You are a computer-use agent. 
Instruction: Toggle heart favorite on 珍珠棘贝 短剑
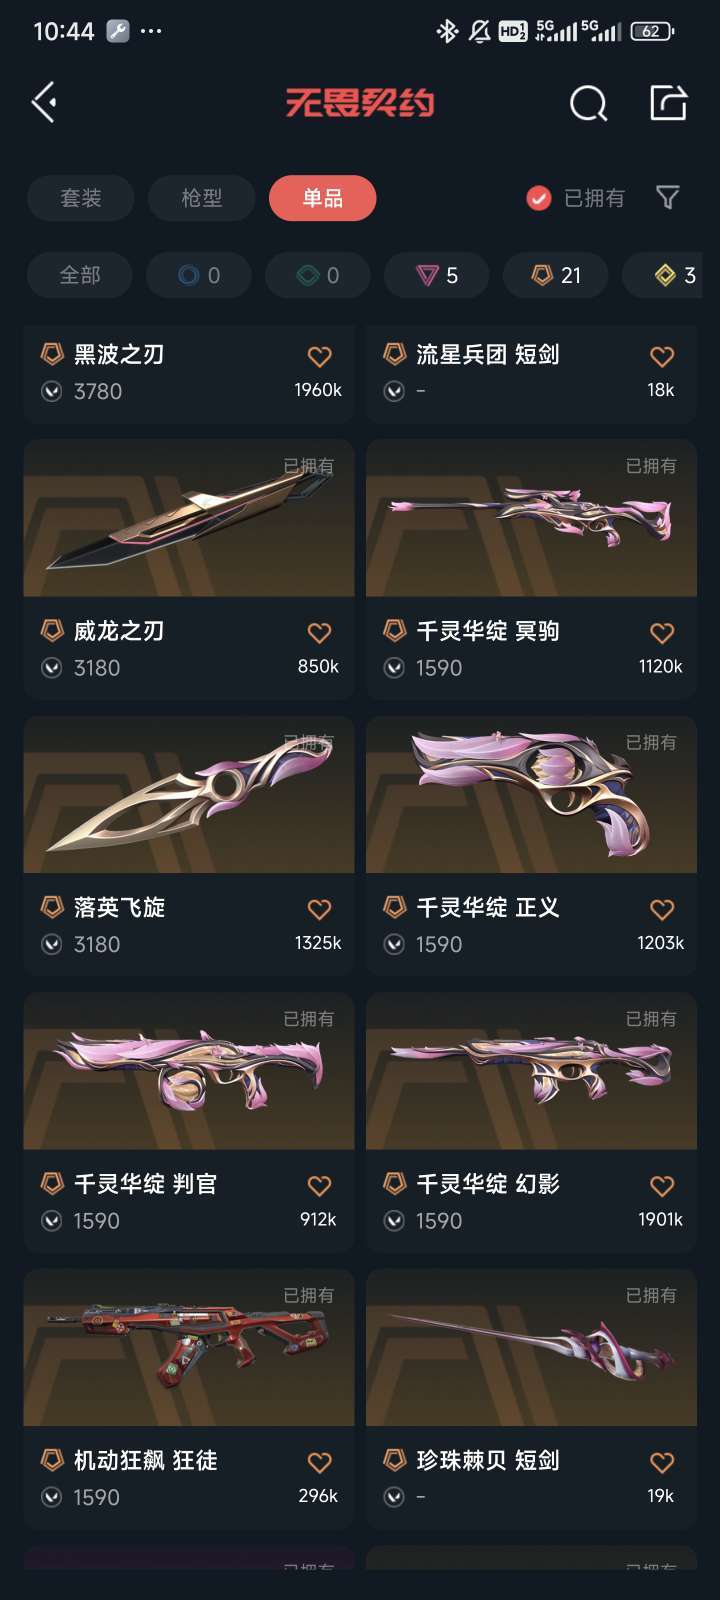coord(662,1462)
